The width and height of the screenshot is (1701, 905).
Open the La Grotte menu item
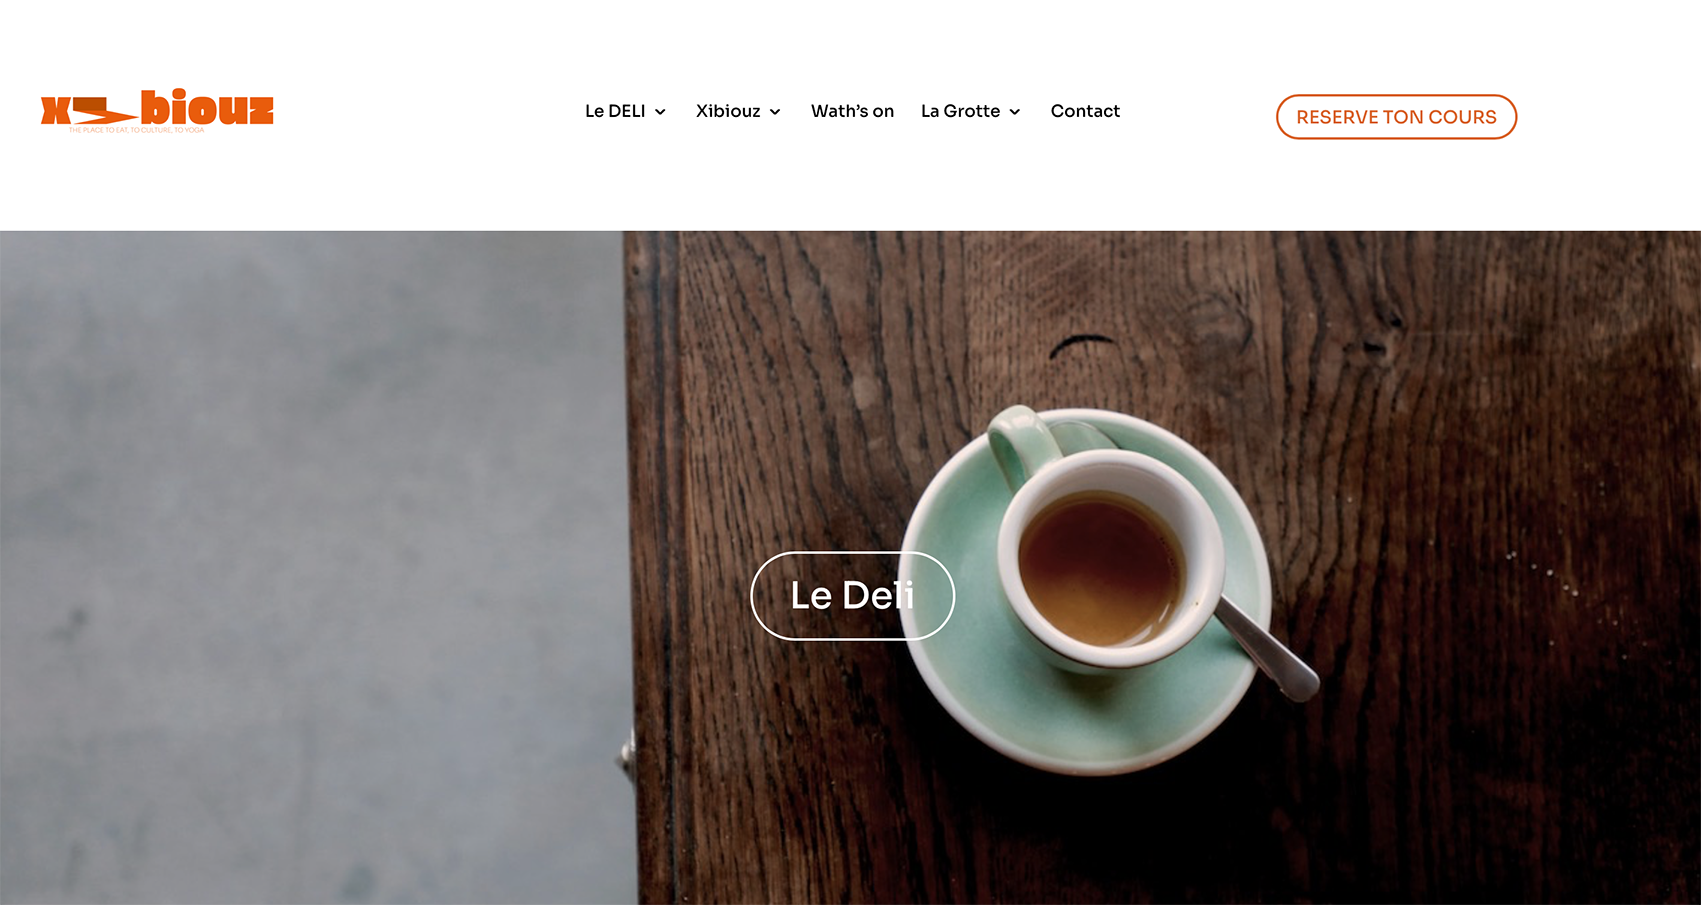point(960,111)
